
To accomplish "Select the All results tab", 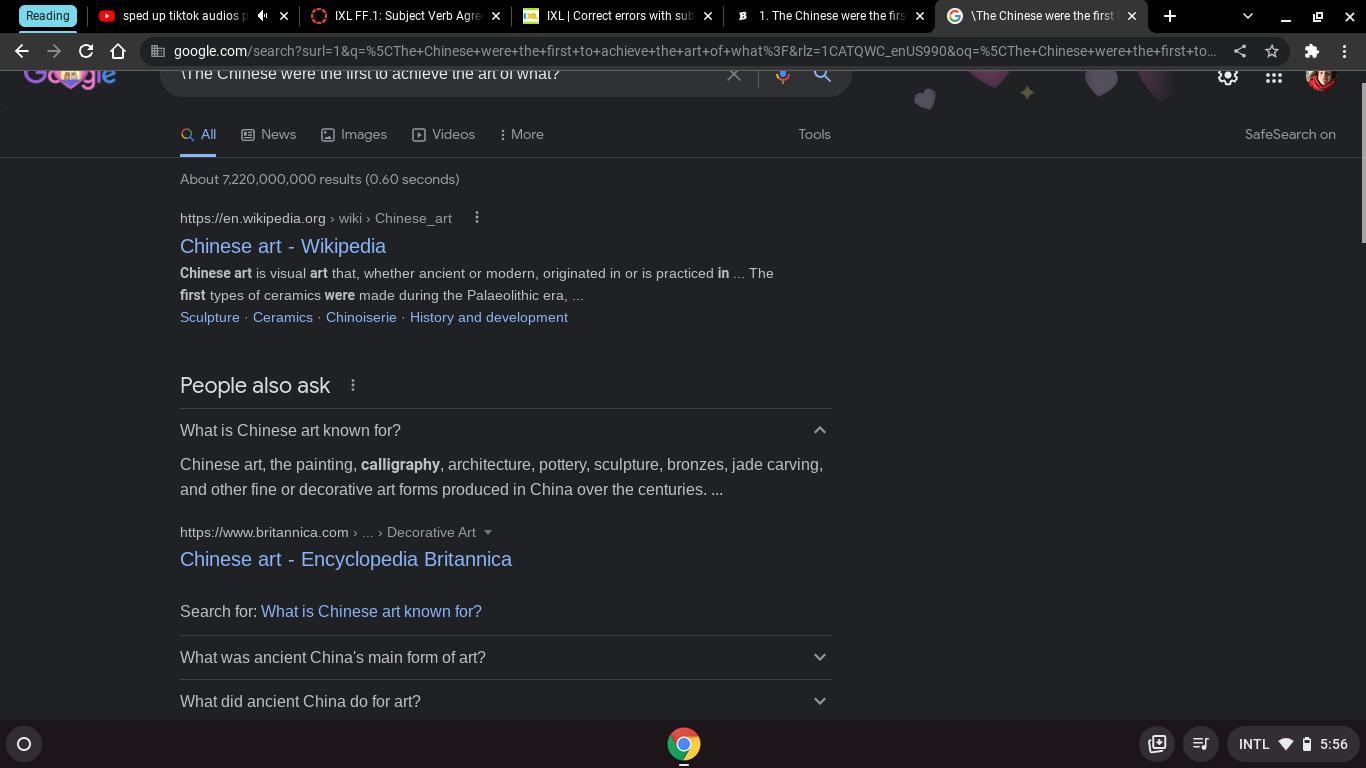I will tap(198, 134).
